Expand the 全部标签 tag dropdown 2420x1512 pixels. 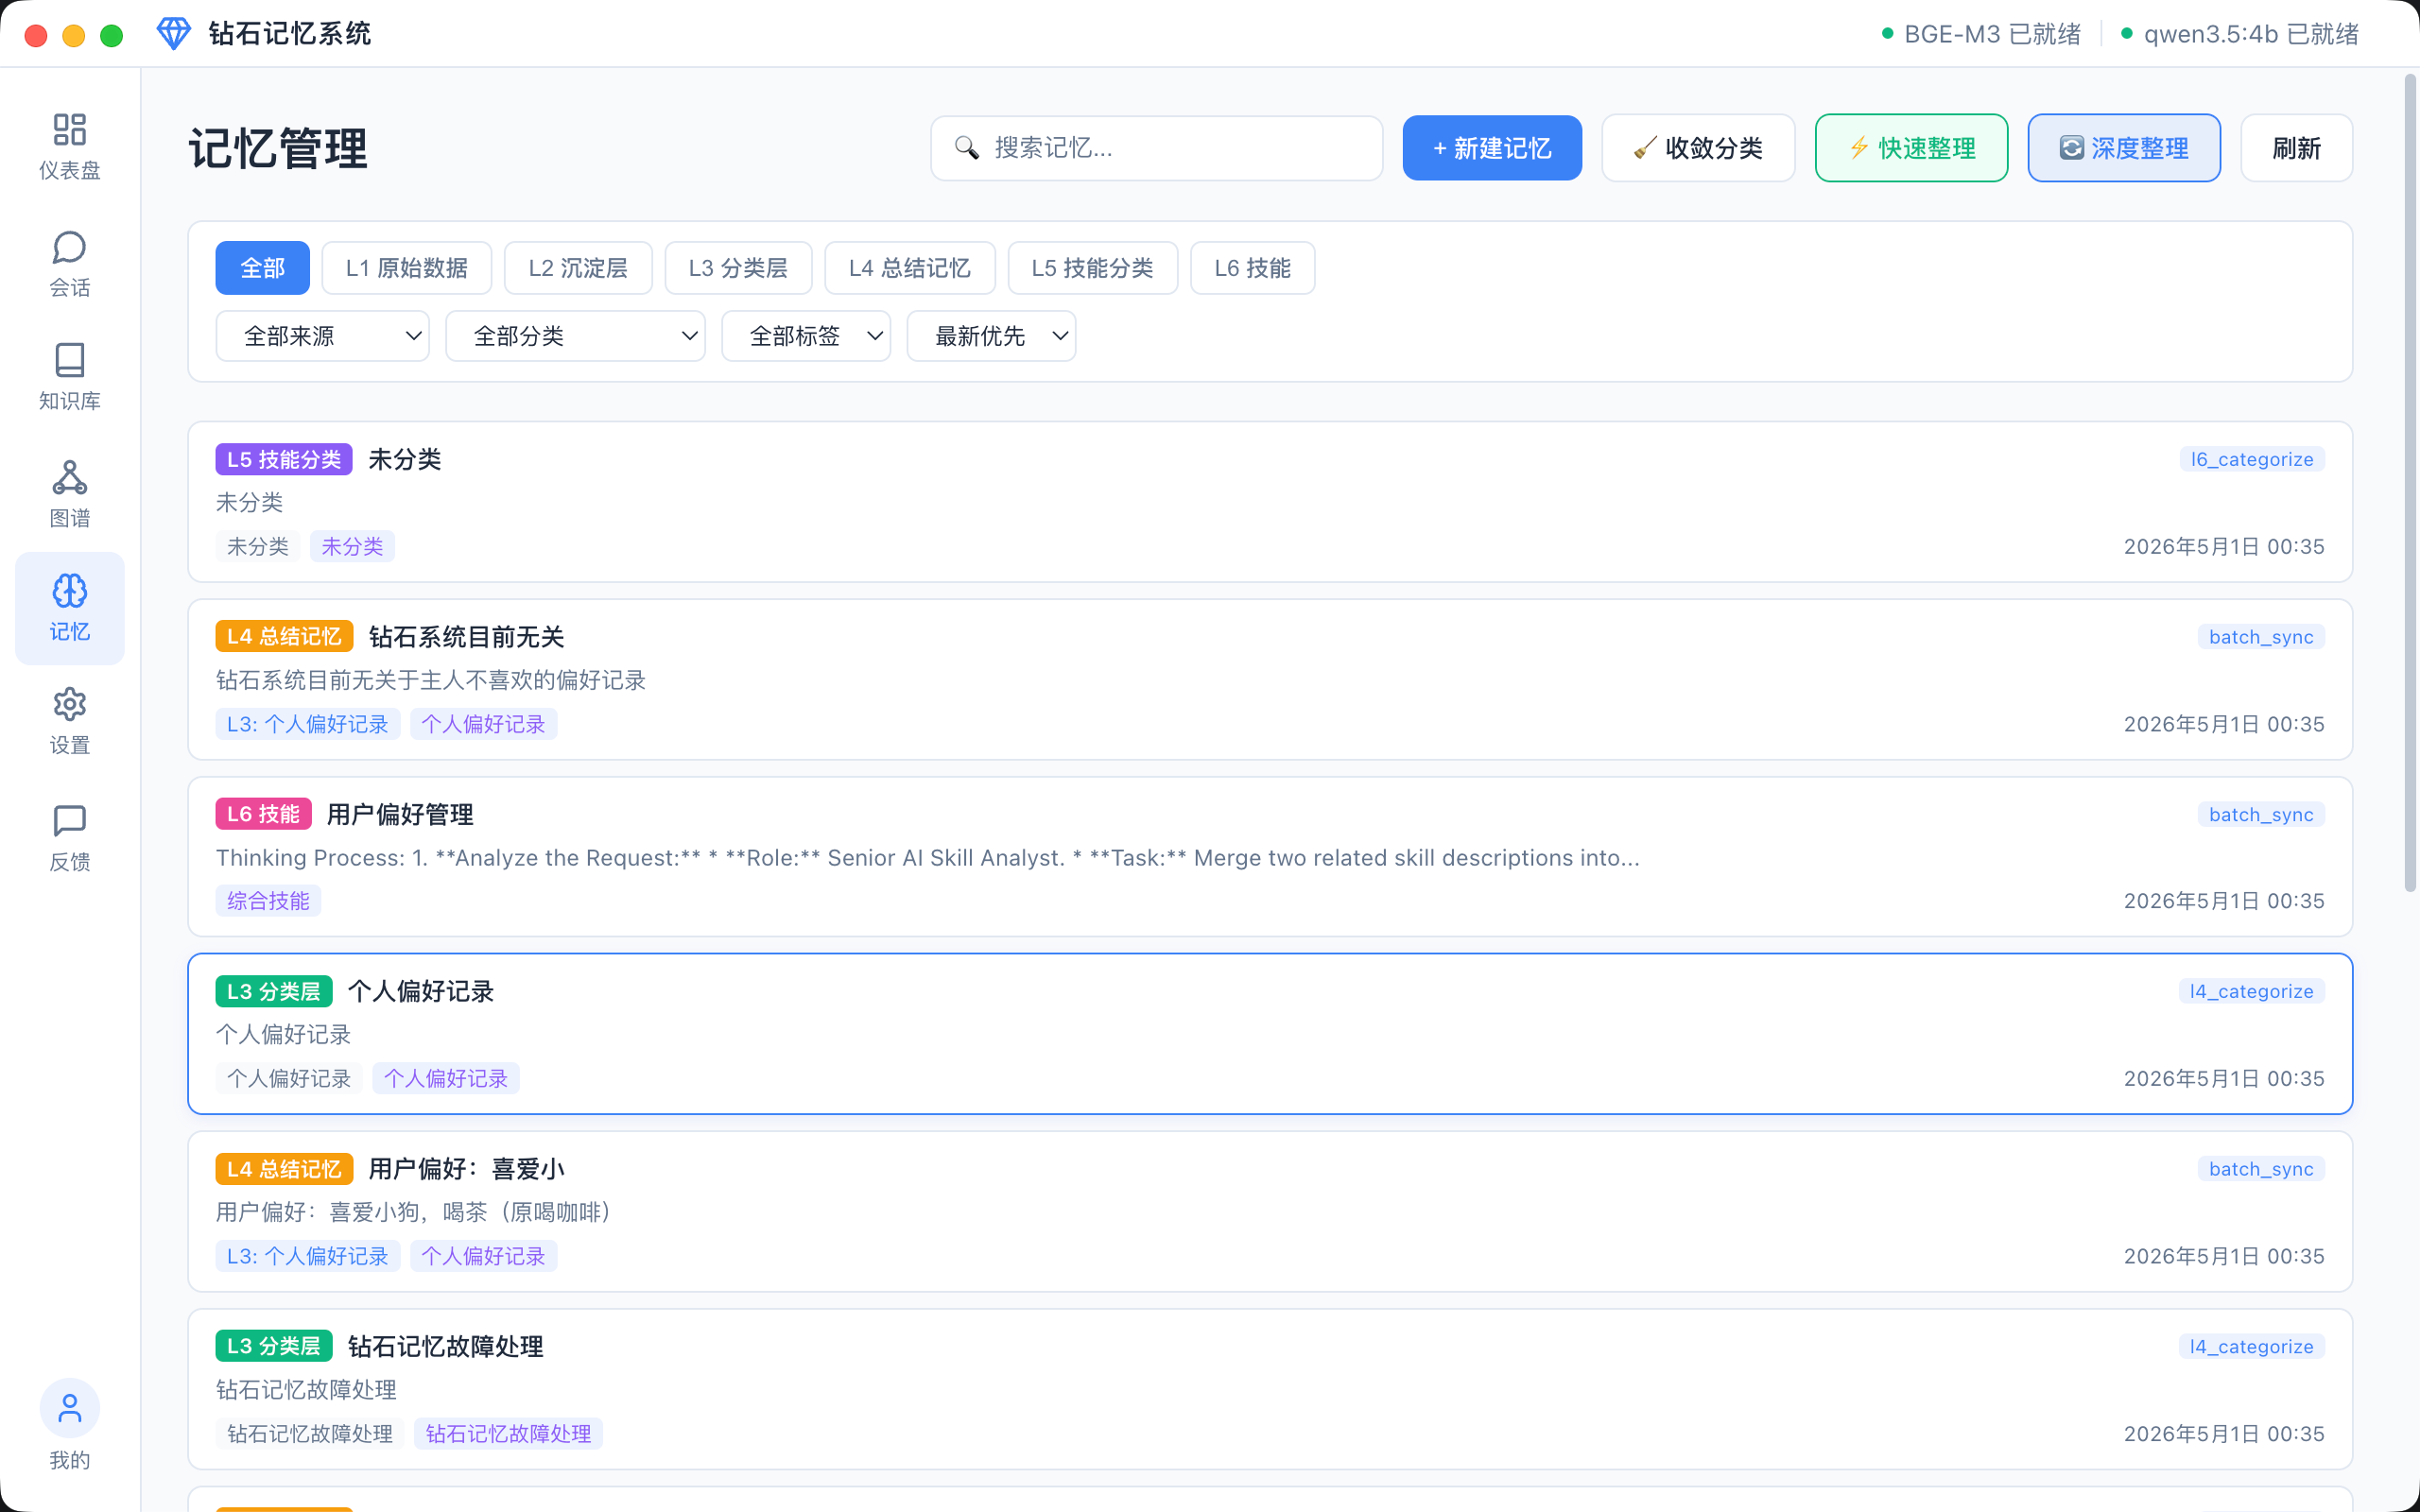pyautogui.click(x=806, y=336)
